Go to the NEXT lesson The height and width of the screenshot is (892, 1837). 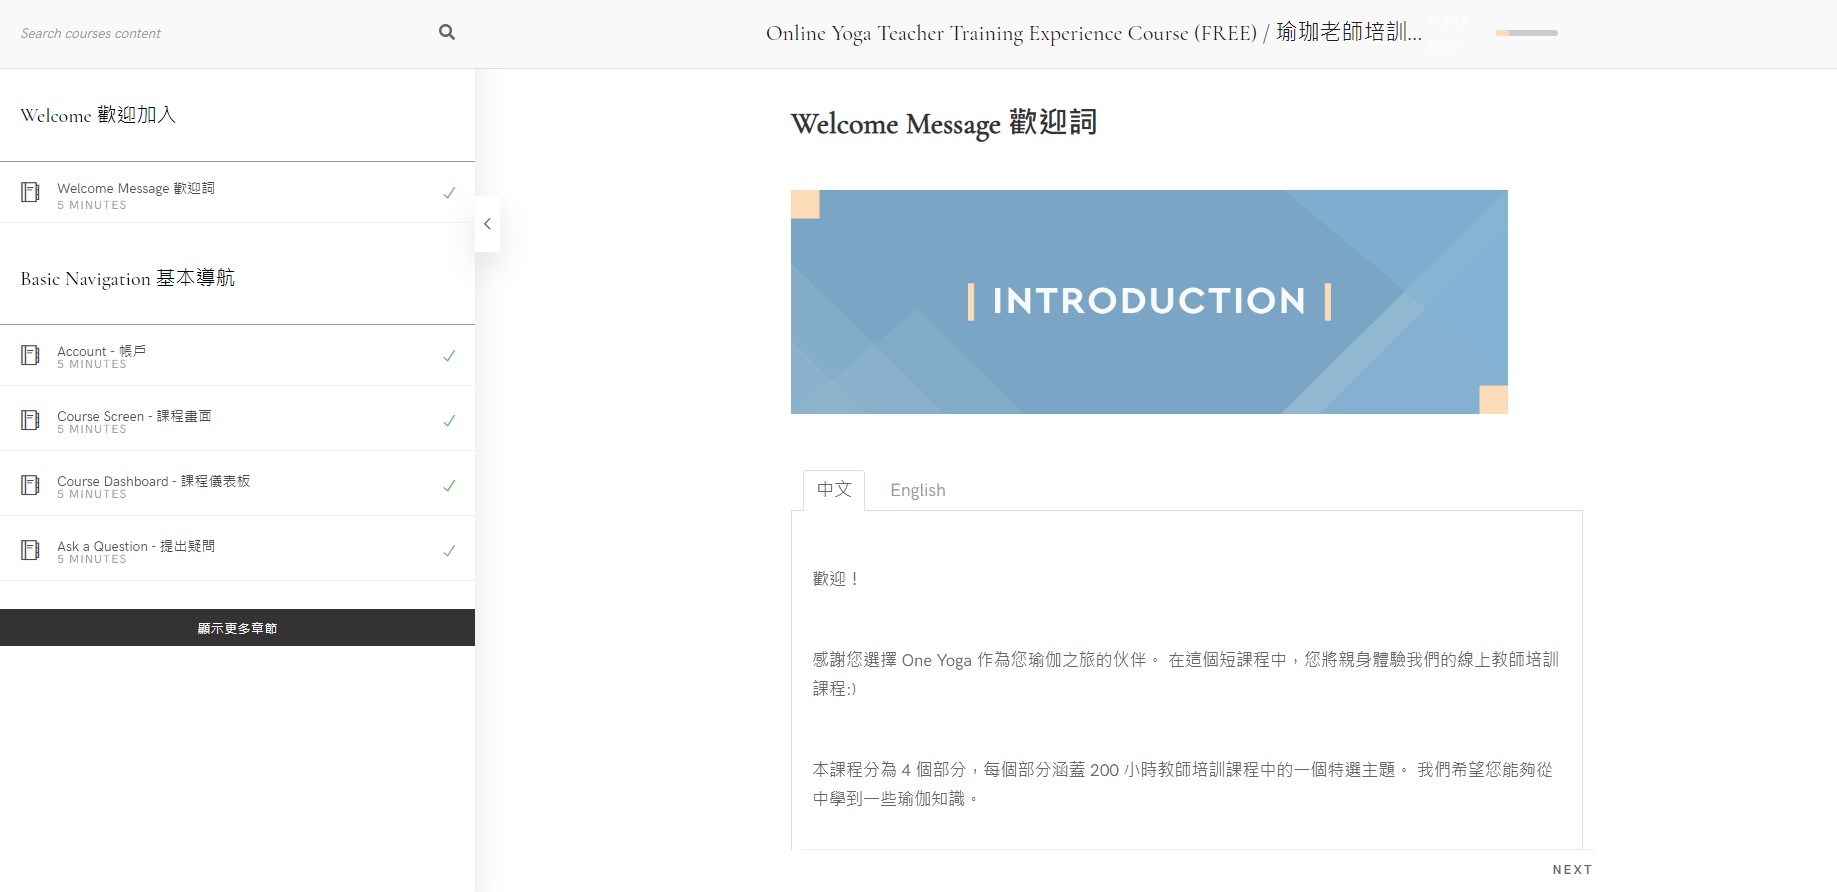[1572, 870]
